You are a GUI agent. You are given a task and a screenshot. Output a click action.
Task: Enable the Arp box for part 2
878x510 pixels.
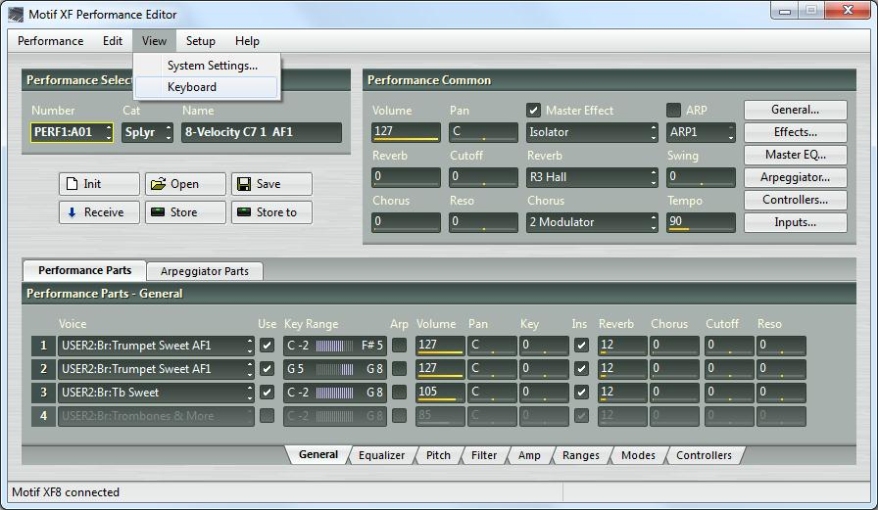(x=399, y=369)
